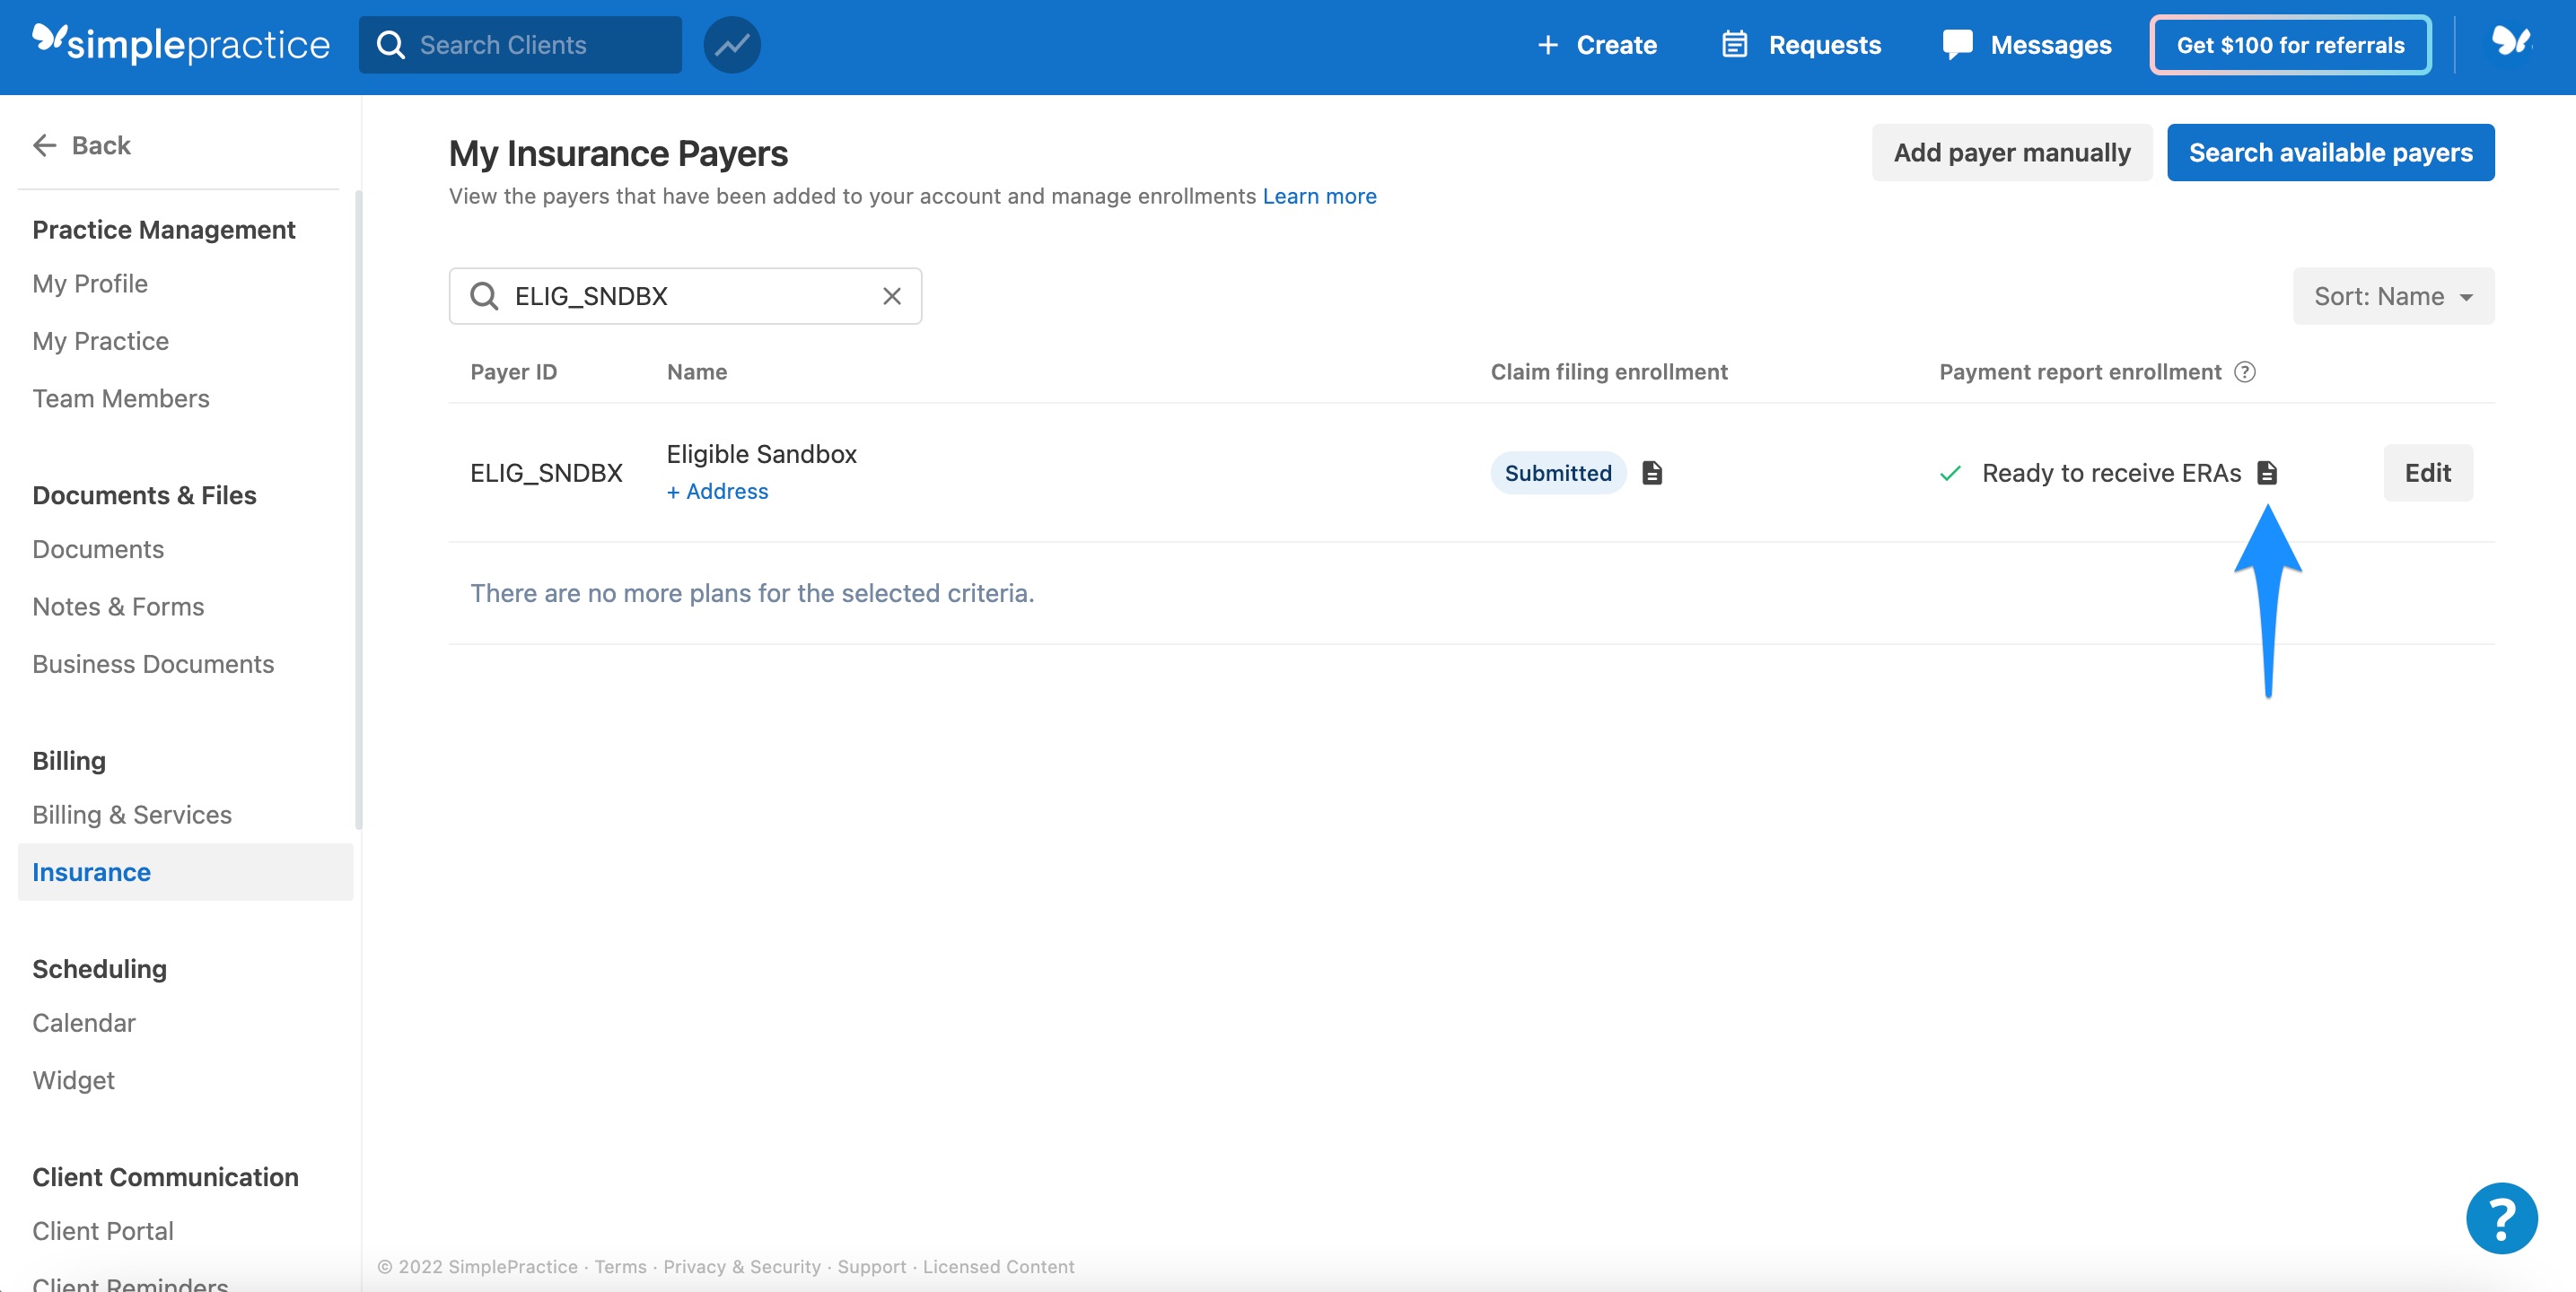Clear the payer search field

[892, 296]
